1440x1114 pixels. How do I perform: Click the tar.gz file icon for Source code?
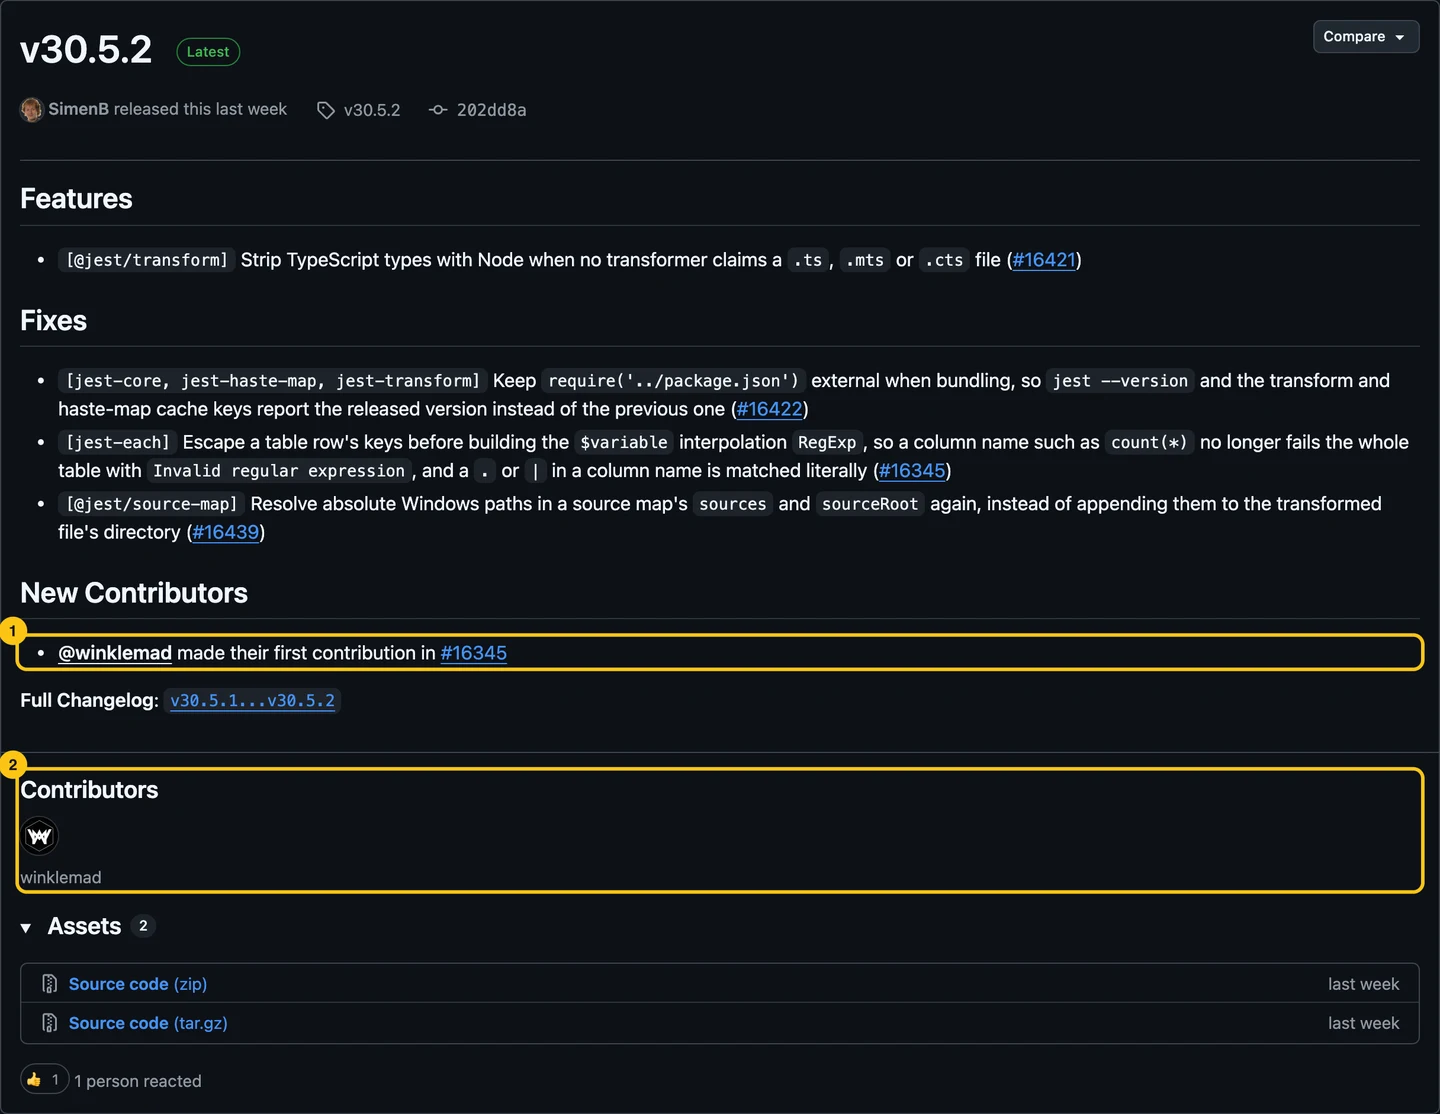[x=50, y=1023]
